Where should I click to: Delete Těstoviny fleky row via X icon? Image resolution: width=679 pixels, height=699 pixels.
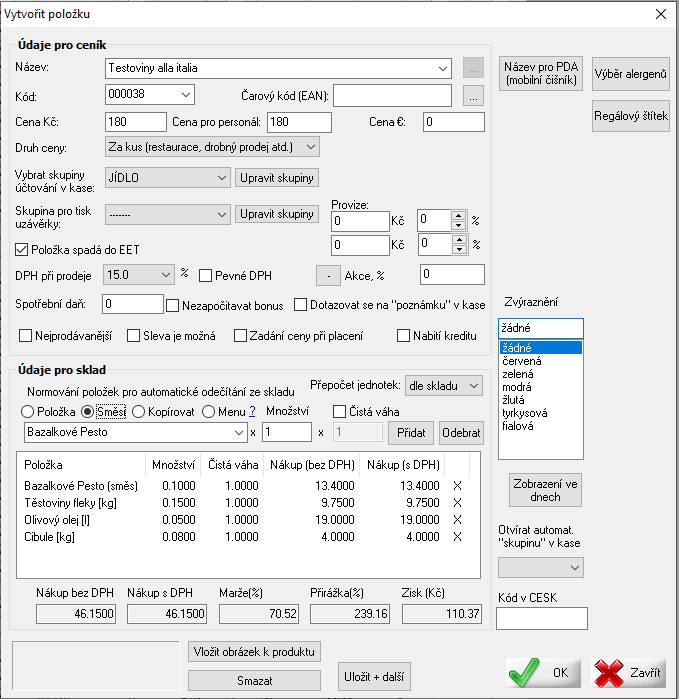coord(458,502)
